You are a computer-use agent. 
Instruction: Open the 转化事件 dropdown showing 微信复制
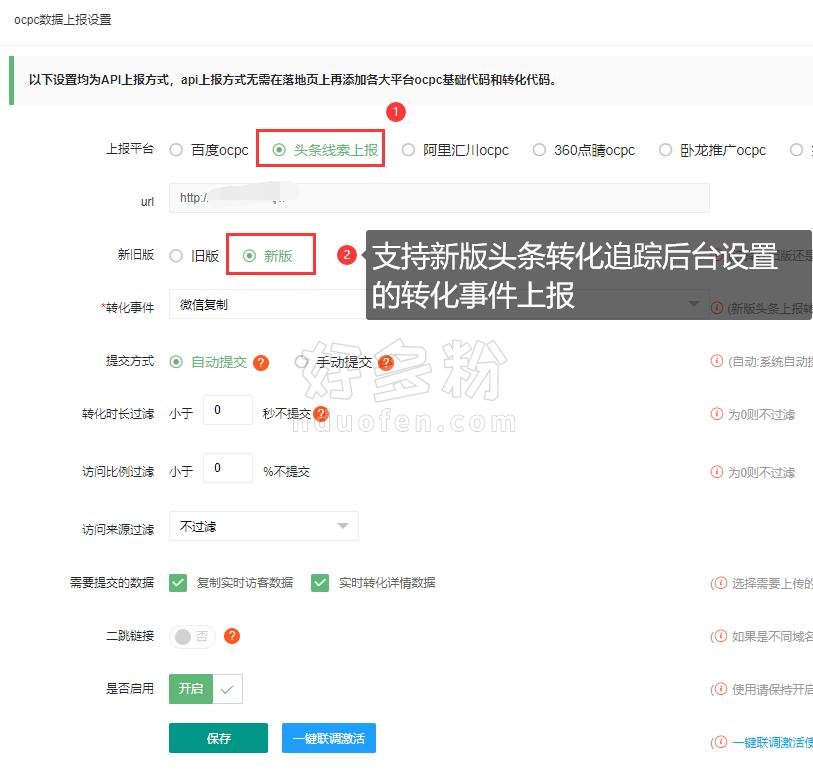tap(439, 304)
